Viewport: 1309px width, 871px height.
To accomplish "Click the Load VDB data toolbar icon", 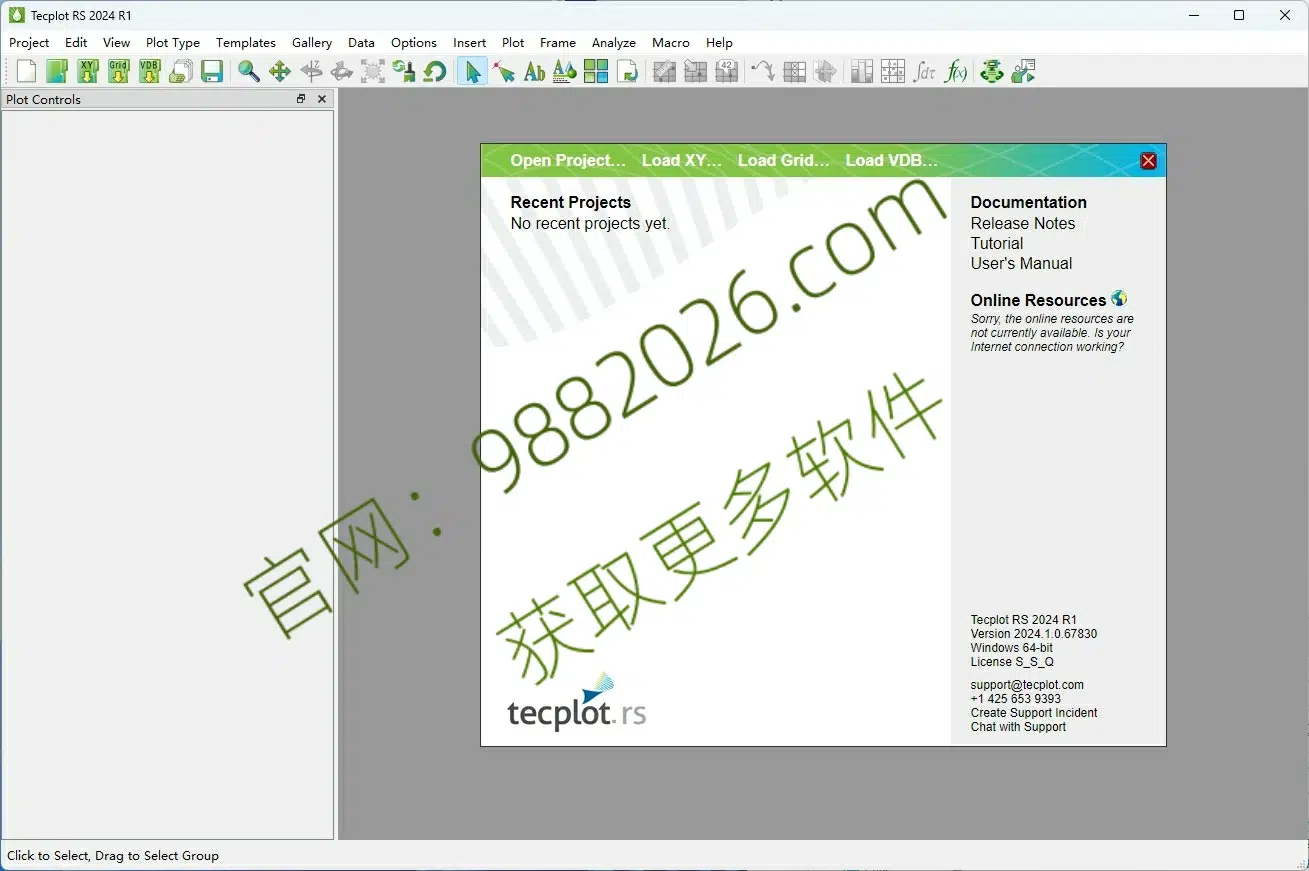I will click(x=150, y=71).
